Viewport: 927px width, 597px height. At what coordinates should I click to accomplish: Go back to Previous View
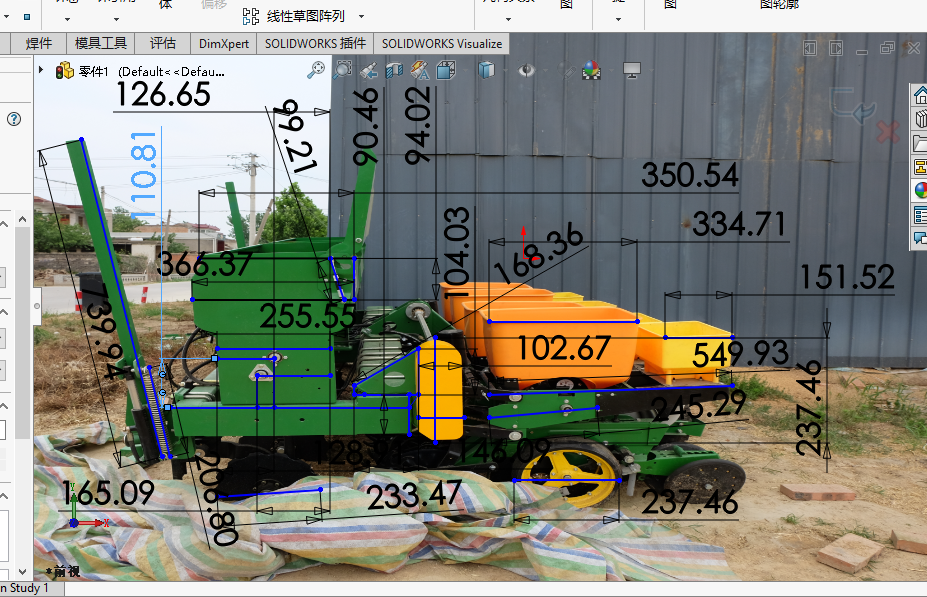click(368, 71)
